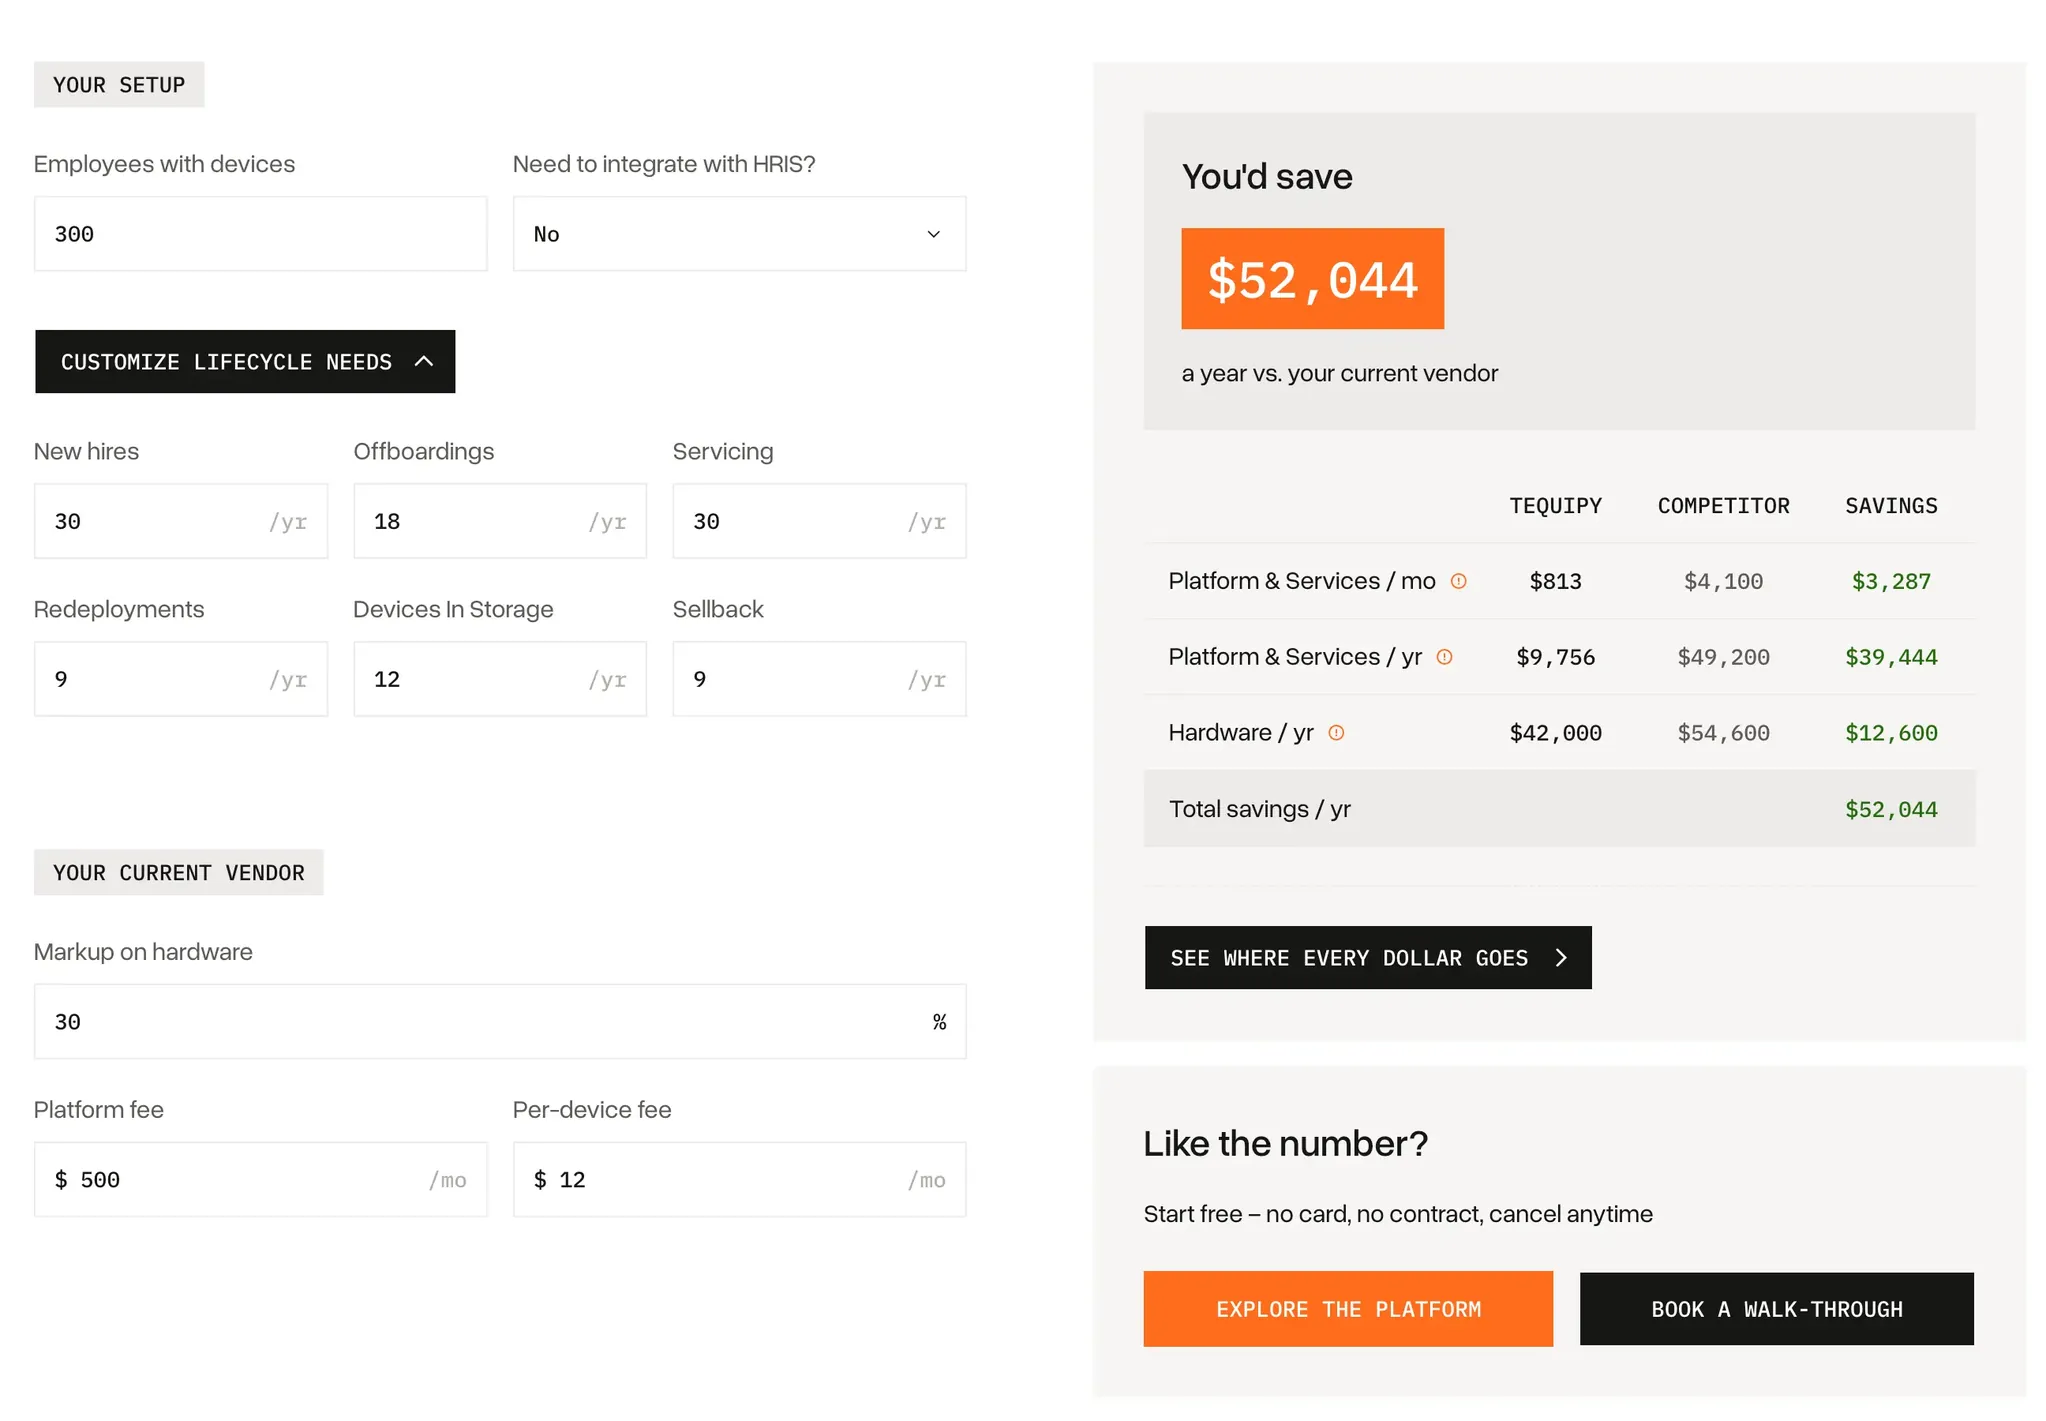The image size is (2046, 1421).
Task: Click the $52,044 total savings table value
Action: tap(1891, 809)
